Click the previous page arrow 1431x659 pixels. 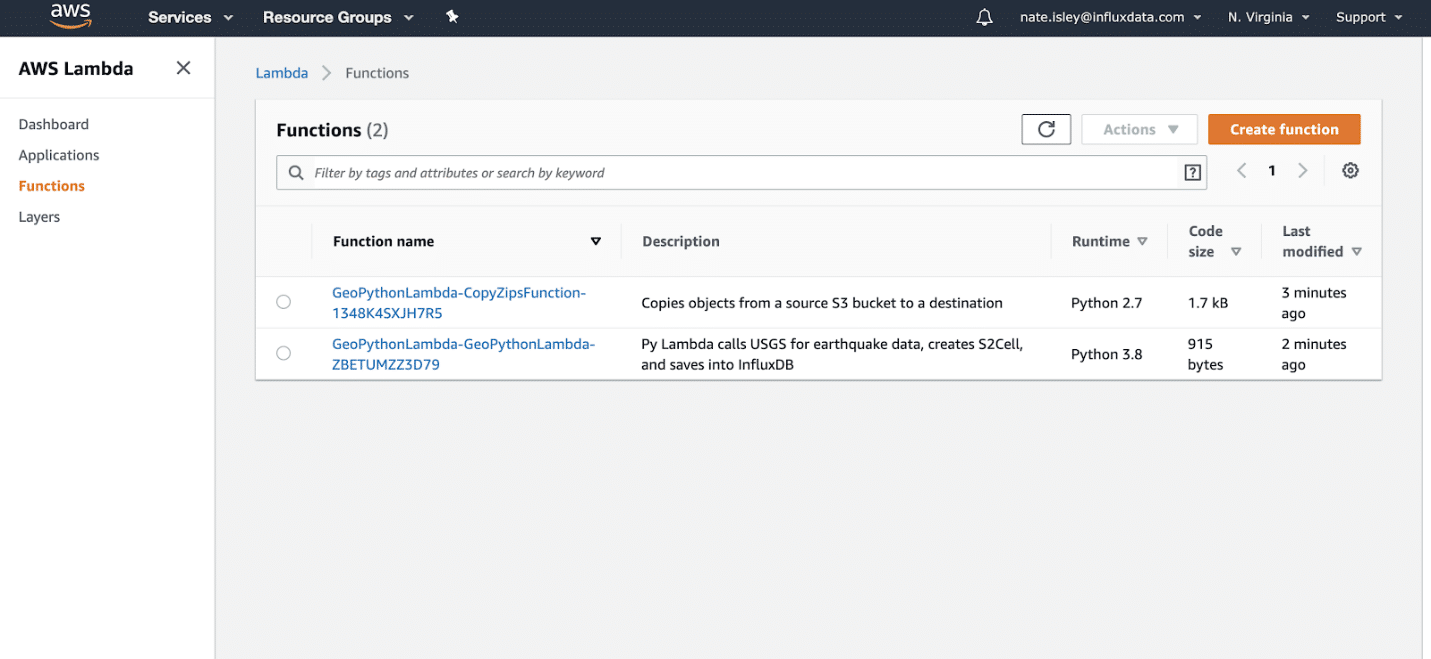click(x=1241, y=170)
